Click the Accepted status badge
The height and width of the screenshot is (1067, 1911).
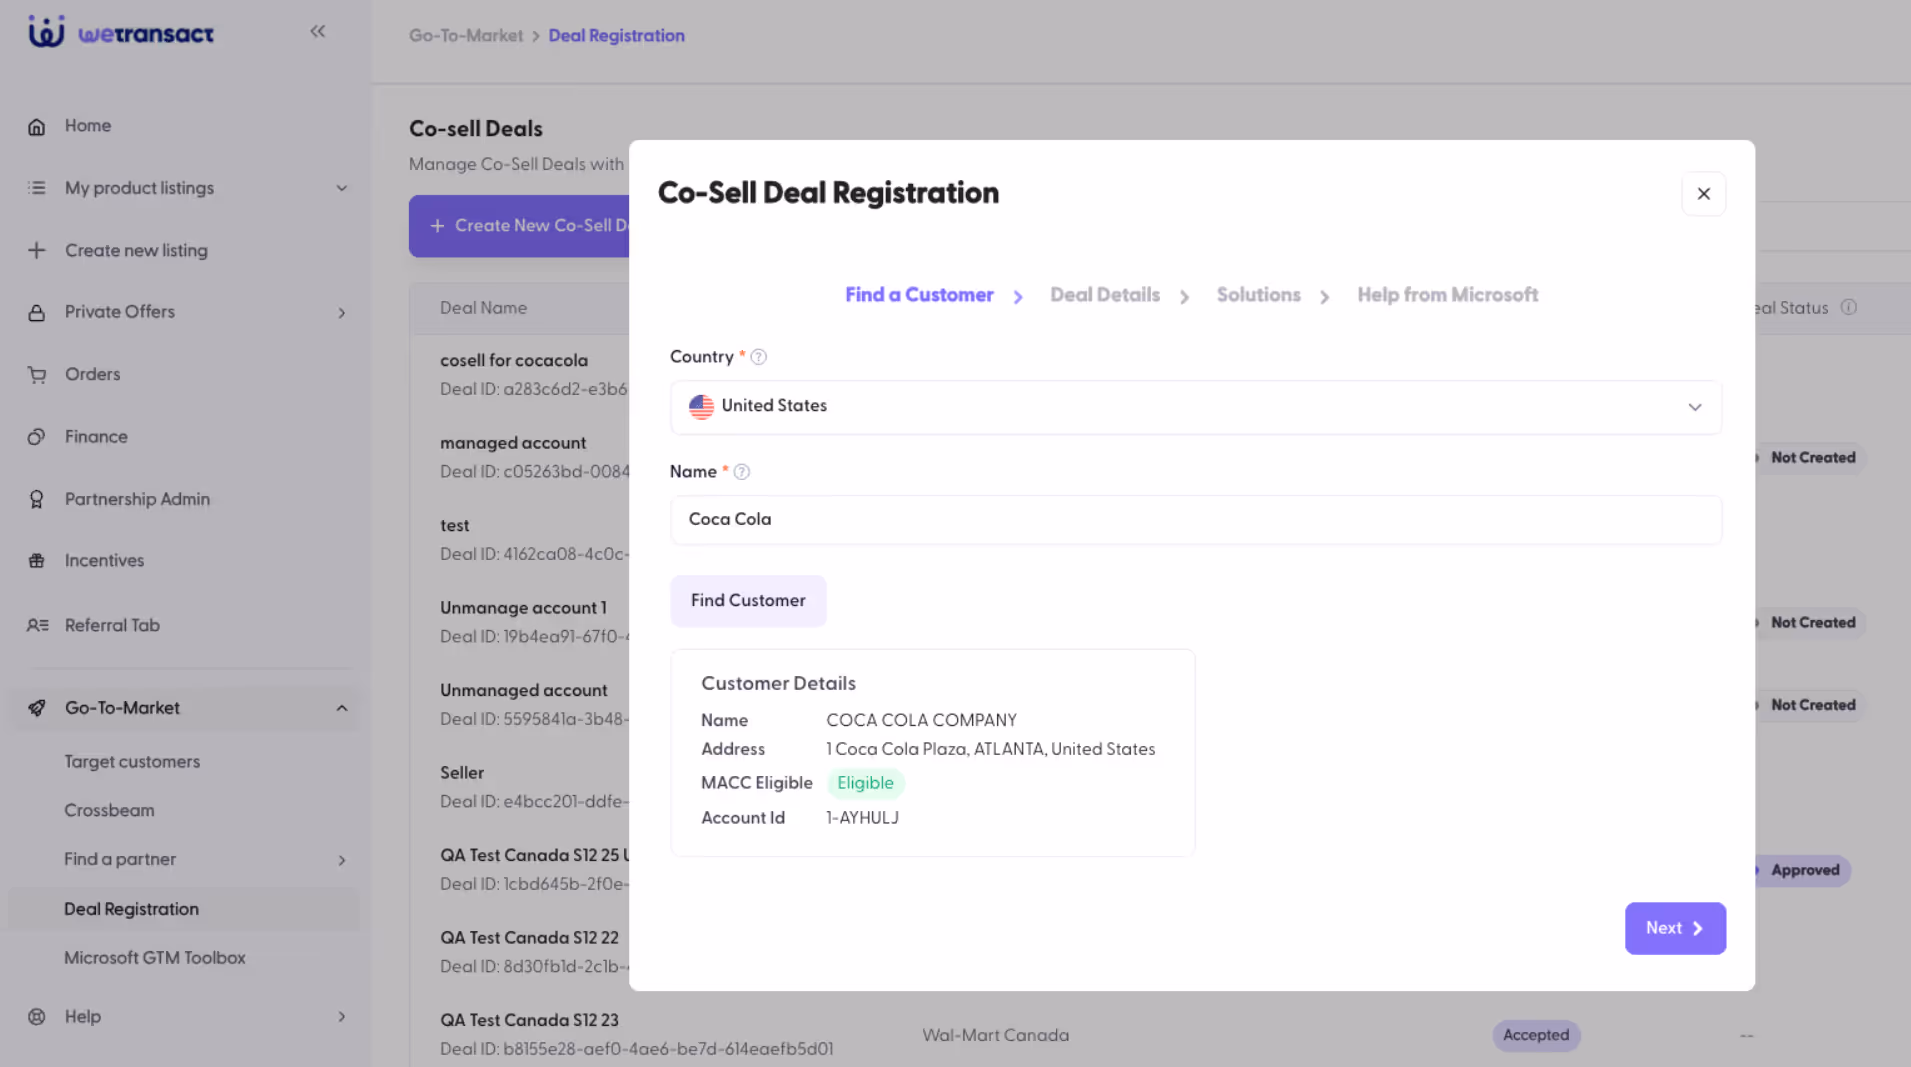tap(1536, 1035)
